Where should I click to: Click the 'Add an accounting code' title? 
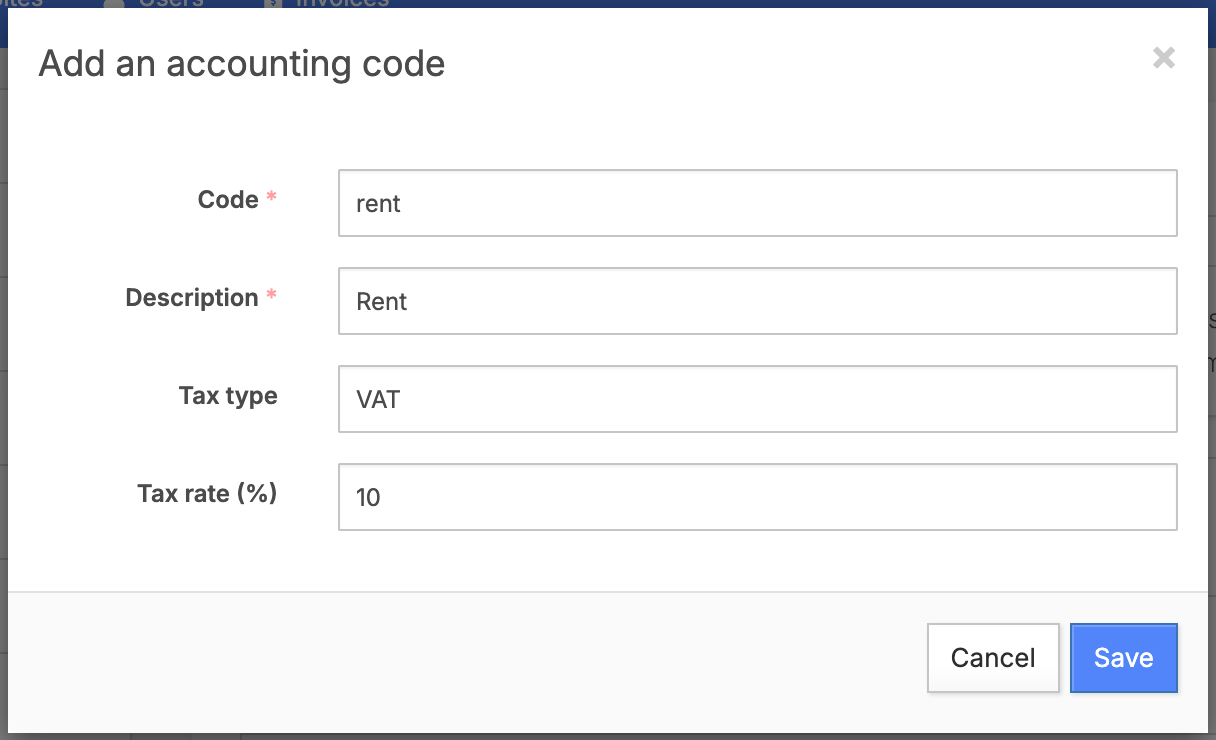(242, 65)
